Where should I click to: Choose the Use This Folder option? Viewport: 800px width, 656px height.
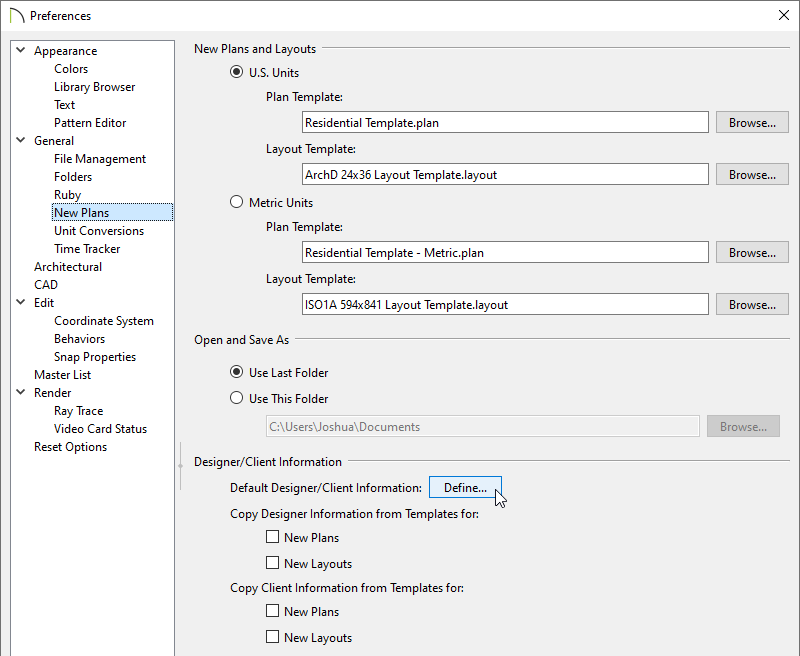click(x=236, y=398)
